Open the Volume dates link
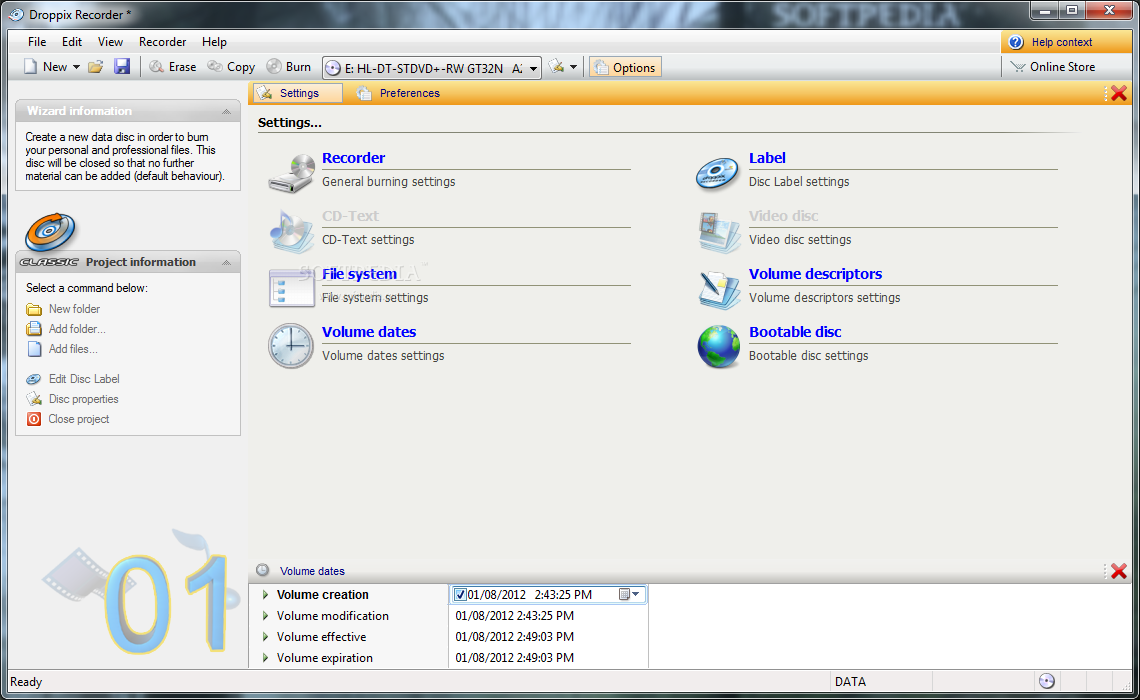The width and height of the screenshot is (1140, 700). pos(369,332)
